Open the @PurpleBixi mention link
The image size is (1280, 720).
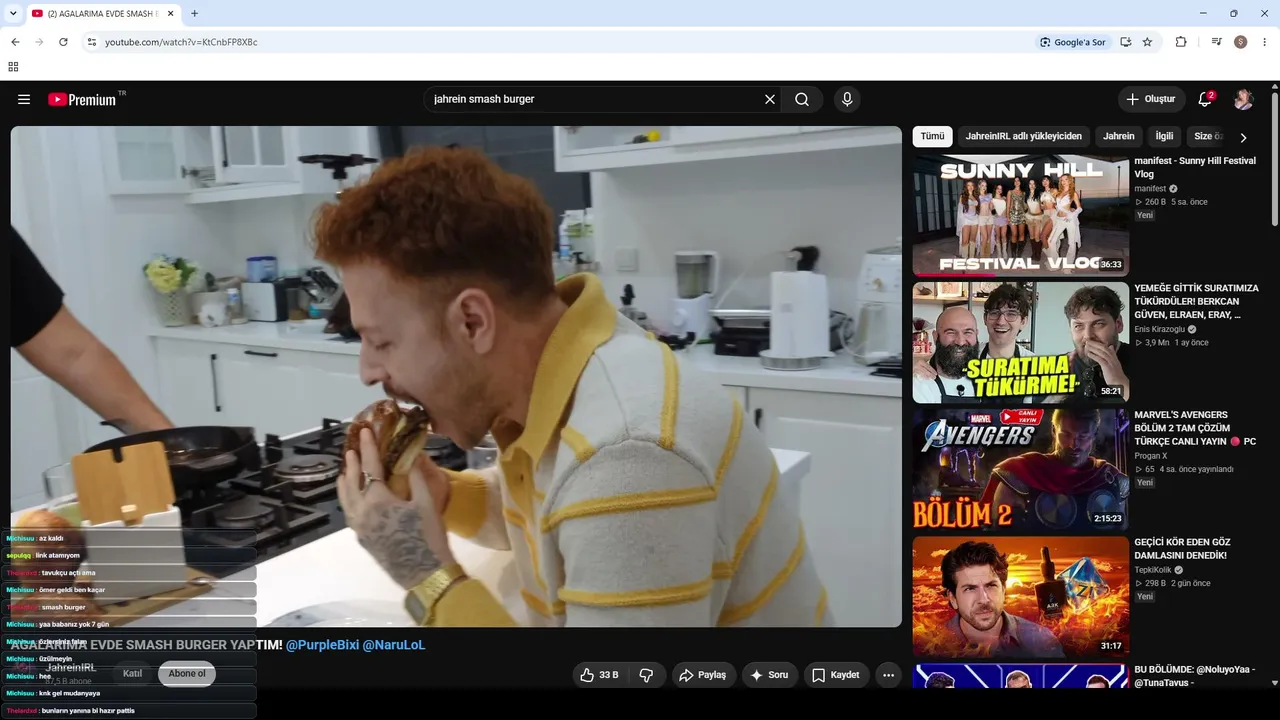coord(322,645)
